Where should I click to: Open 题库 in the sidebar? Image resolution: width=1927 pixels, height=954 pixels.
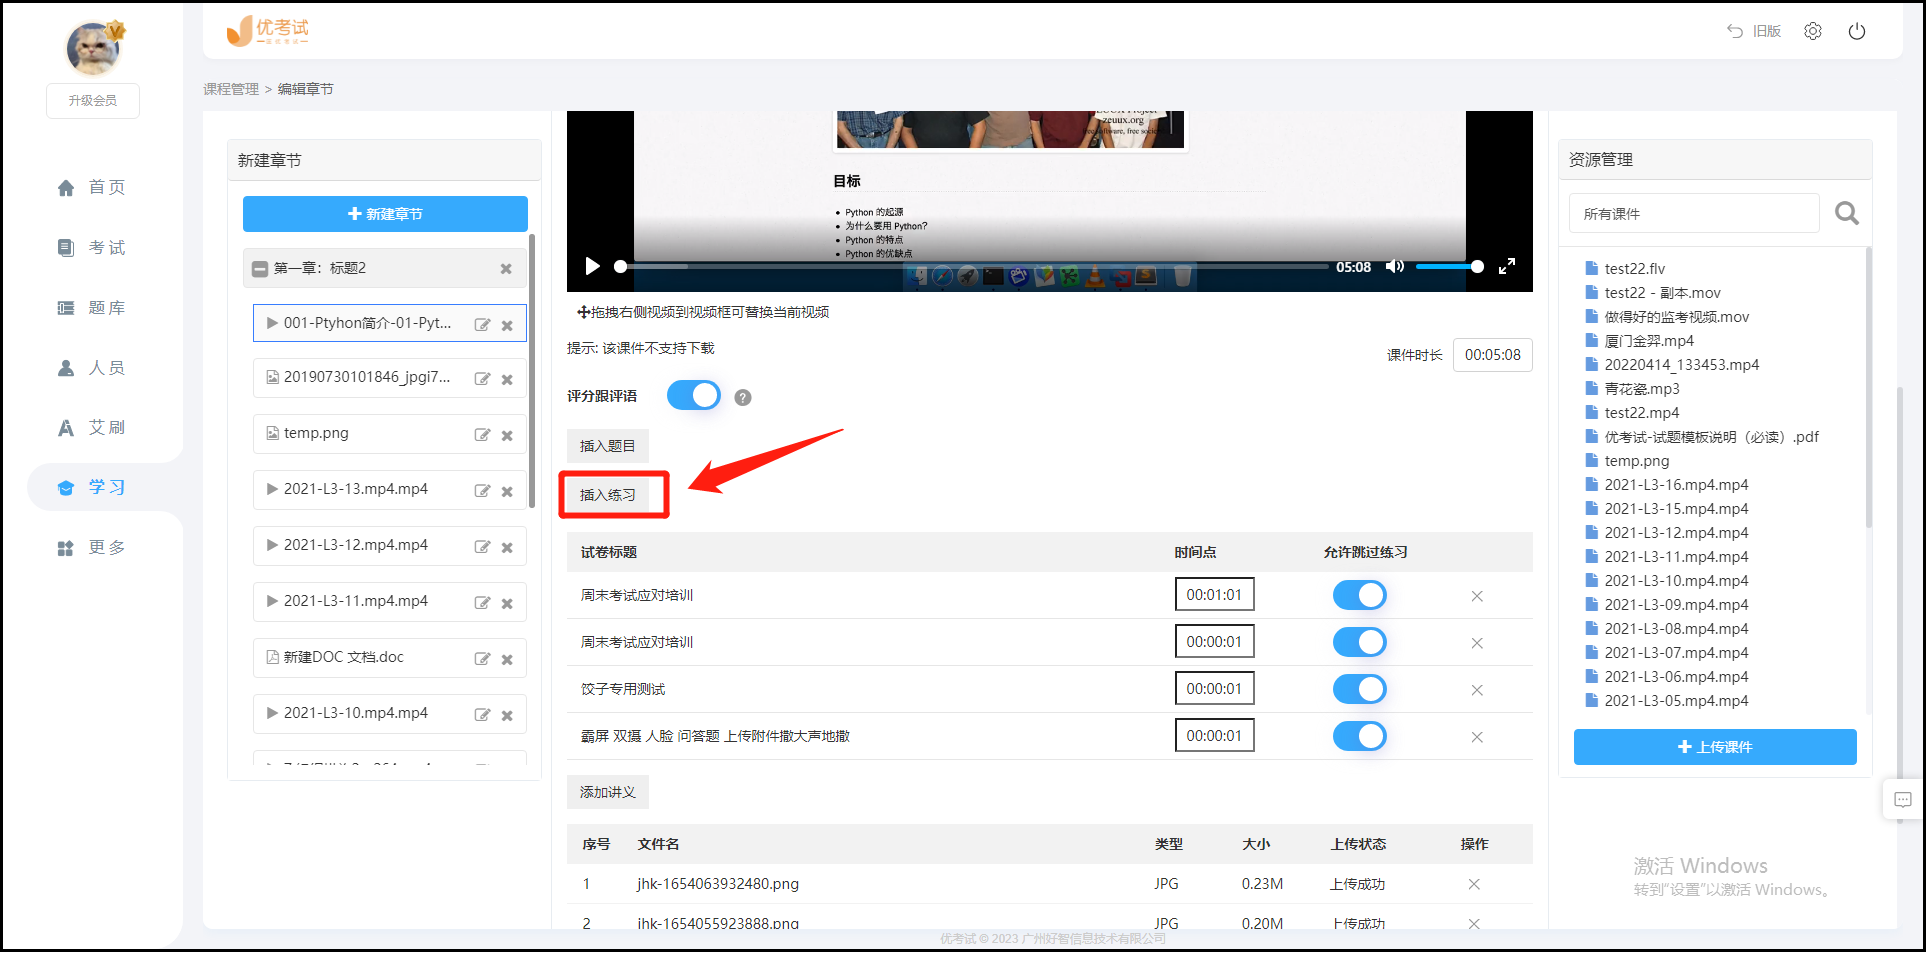tap(92, 307)
